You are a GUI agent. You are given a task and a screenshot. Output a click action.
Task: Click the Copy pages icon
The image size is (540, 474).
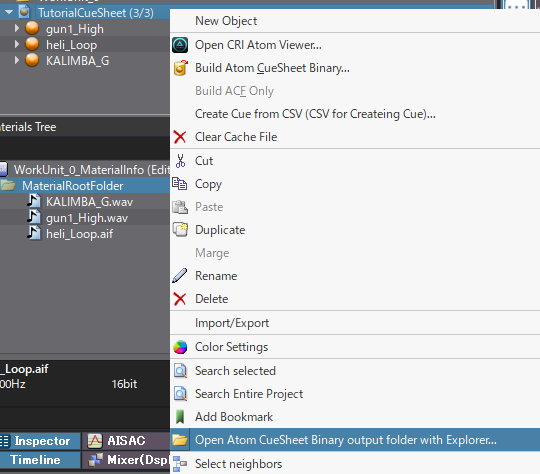point(179,184)
